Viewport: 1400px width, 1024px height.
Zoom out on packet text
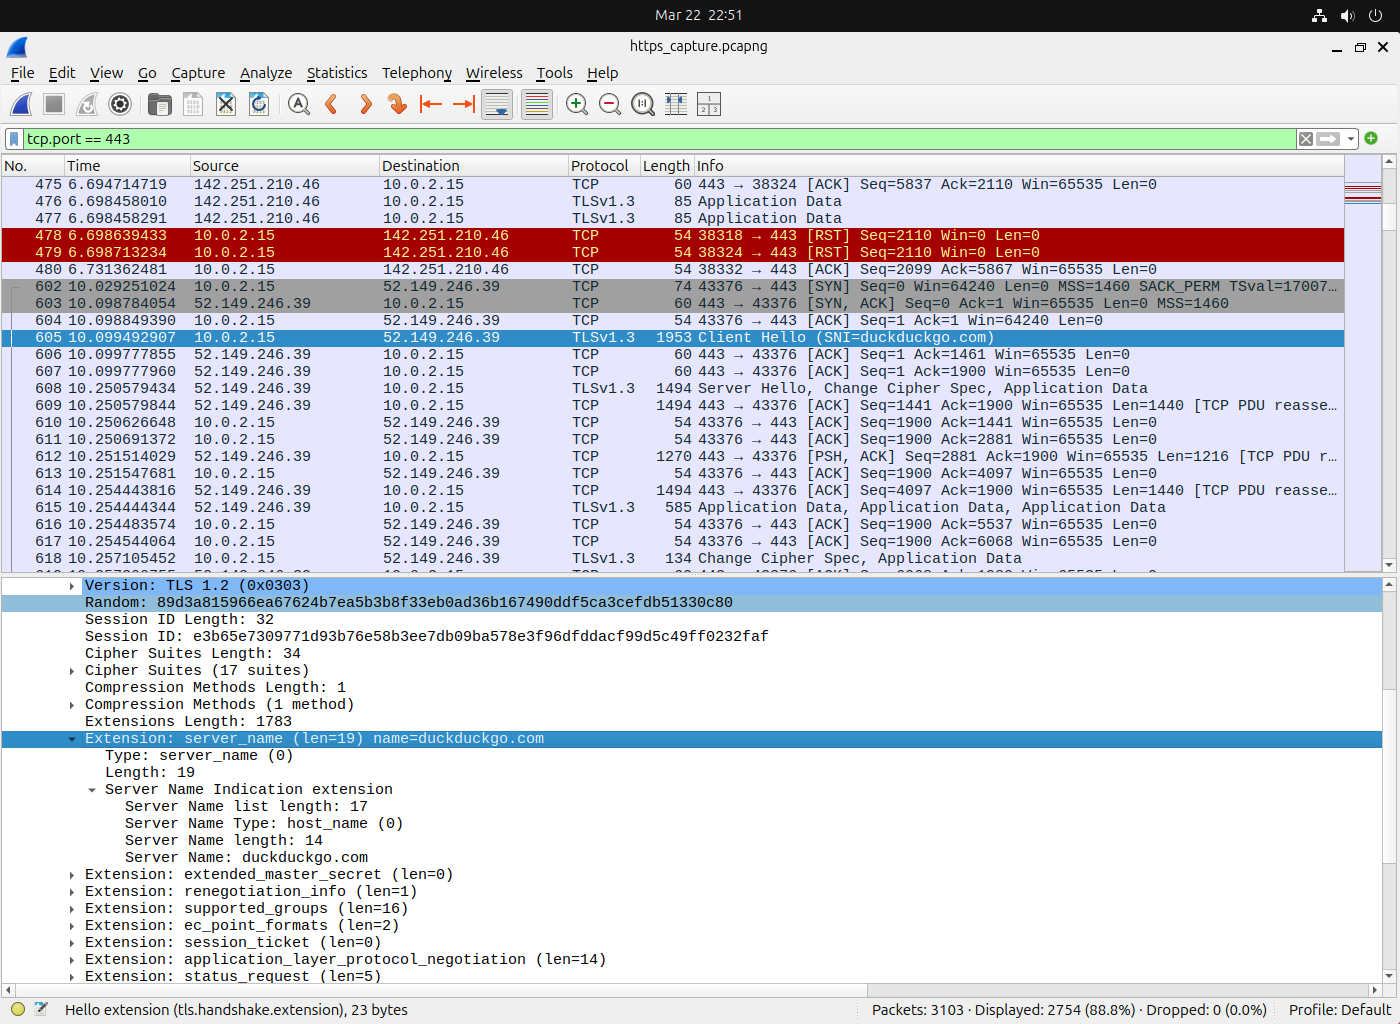pyautogui.click(x=610, y=104)
